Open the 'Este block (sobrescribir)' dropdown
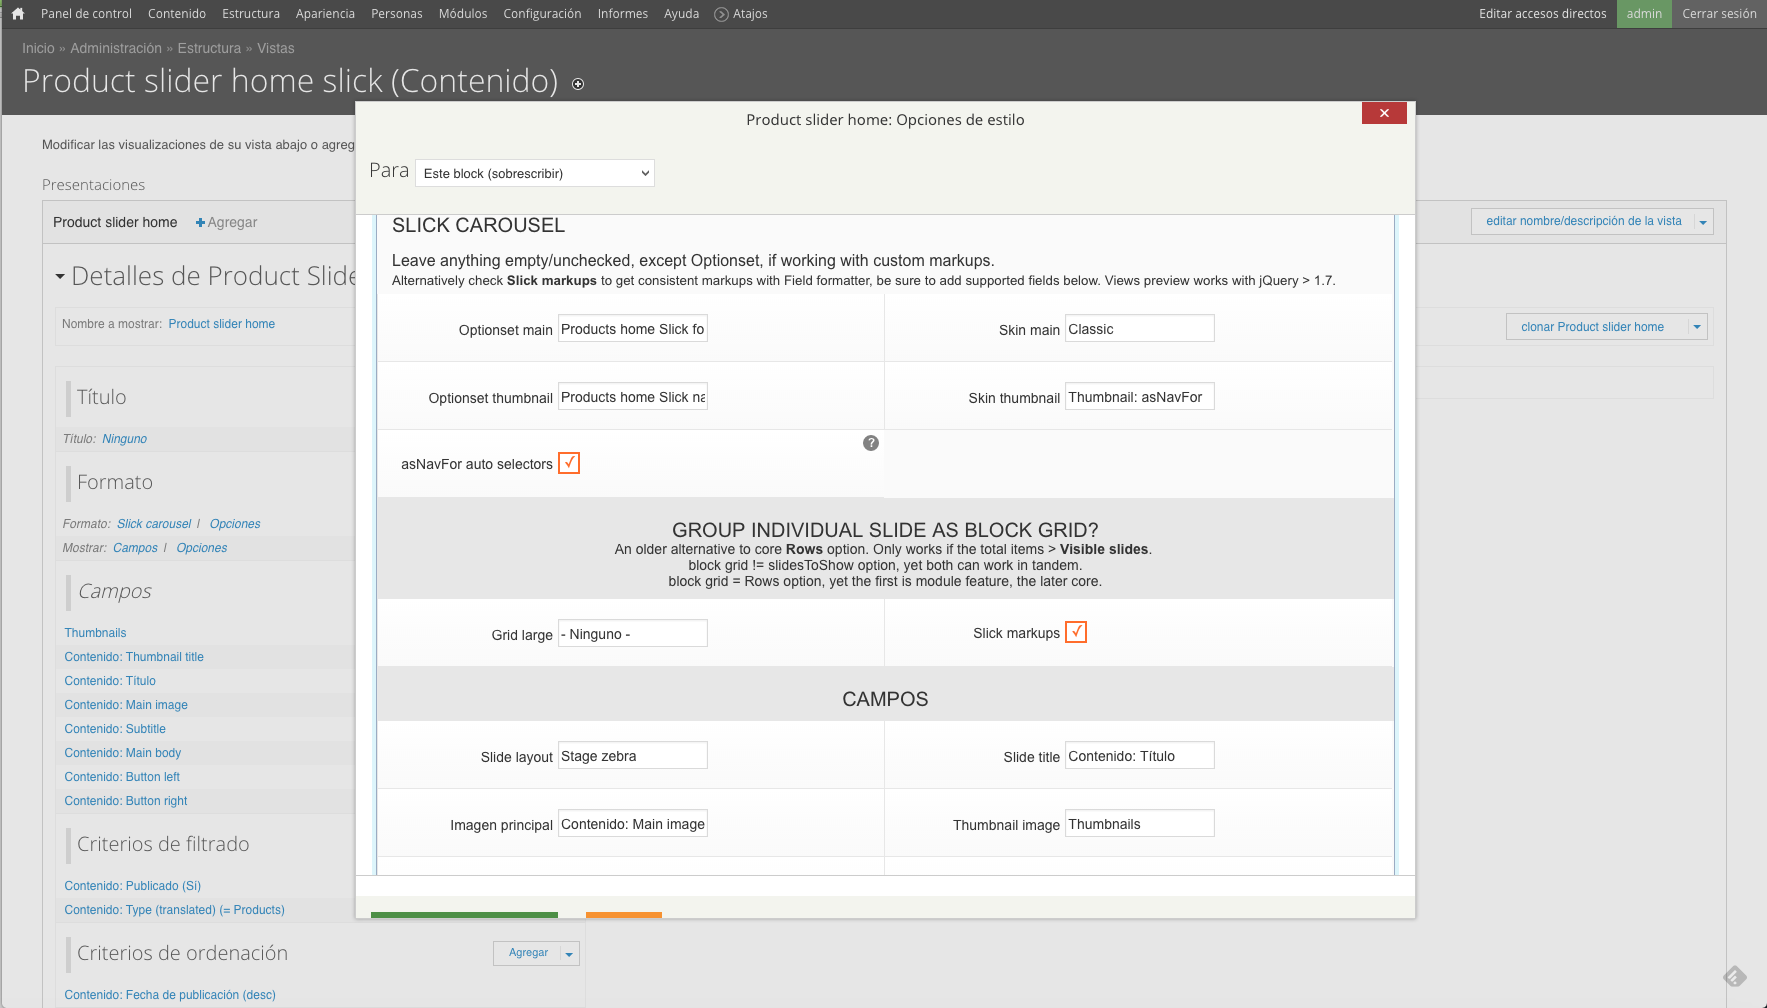1767x1008 pixels. tap(534, 172)
